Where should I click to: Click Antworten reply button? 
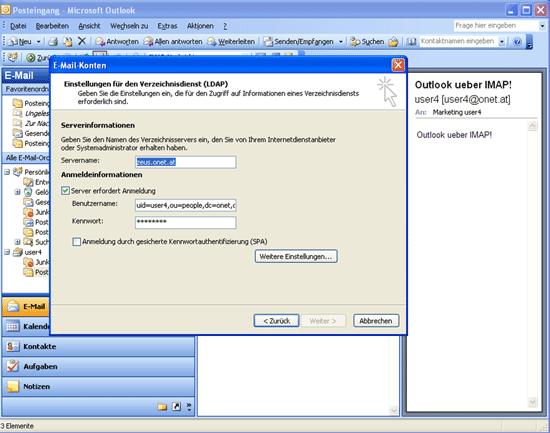click(x=117, y=41)
